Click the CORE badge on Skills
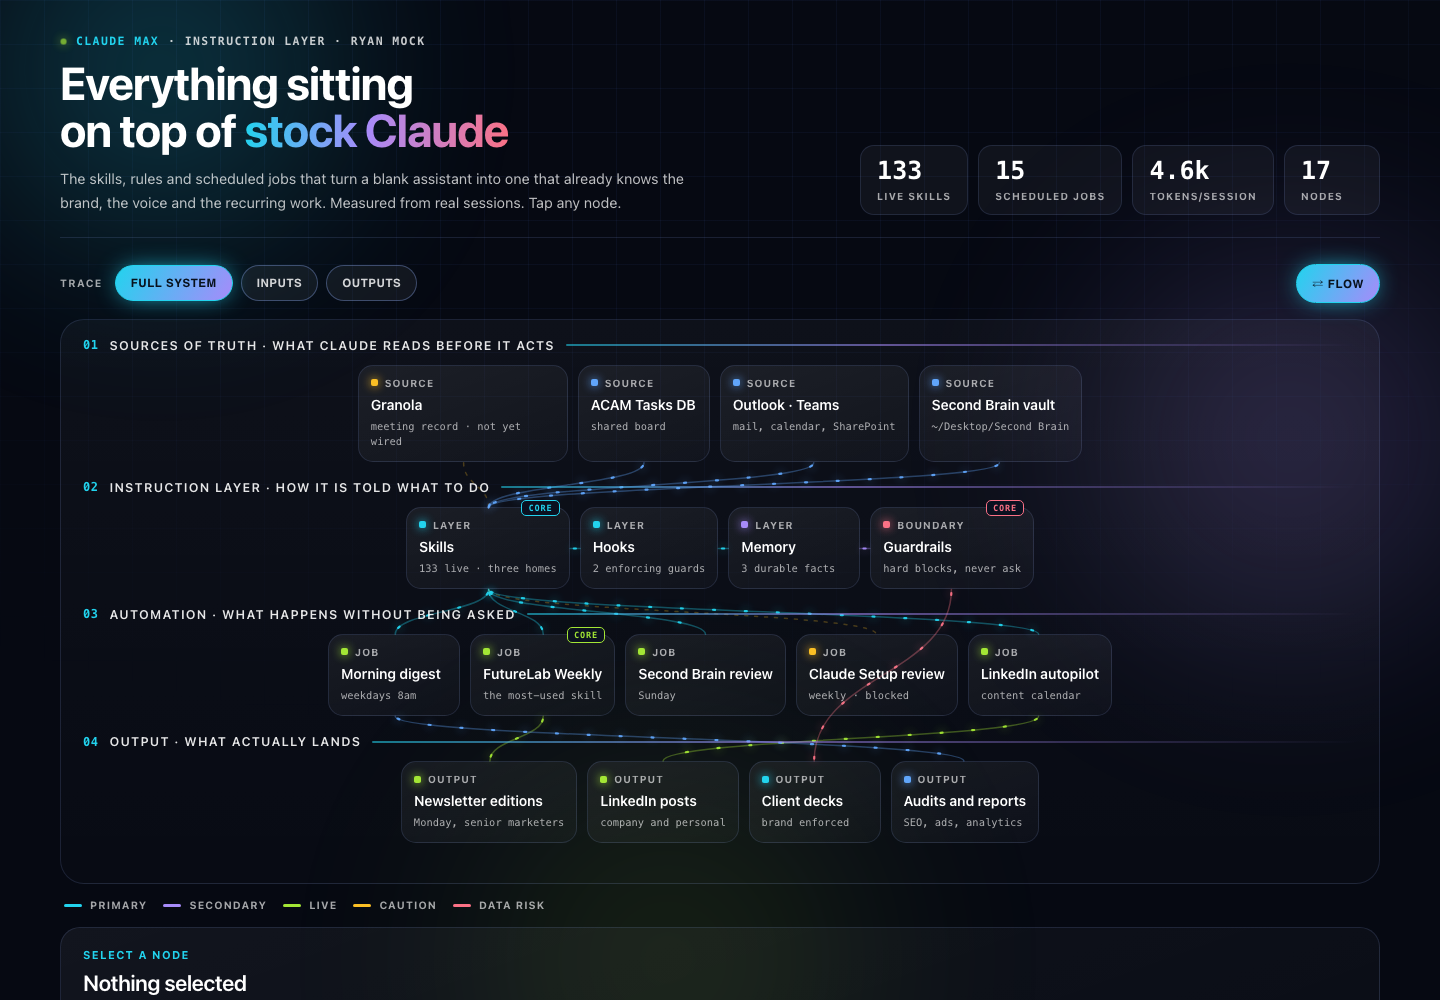 click(540, 508)
